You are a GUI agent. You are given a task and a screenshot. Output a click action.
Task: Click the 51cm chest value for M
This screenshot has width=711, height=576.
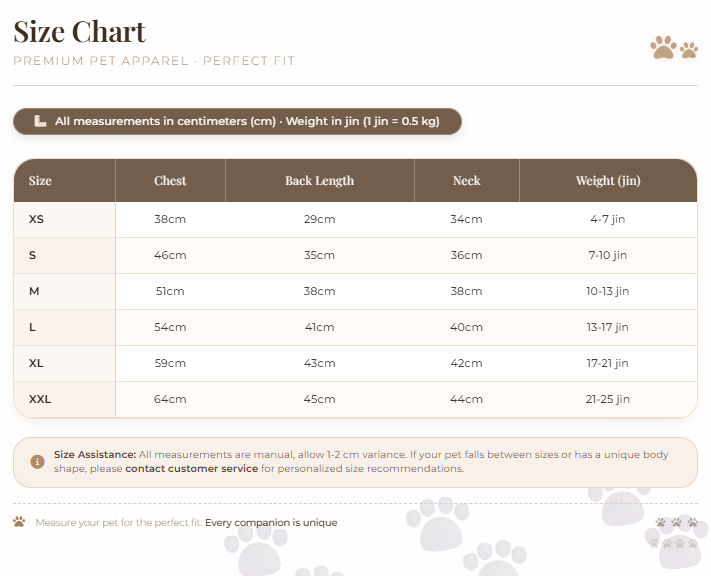(170, 291)
